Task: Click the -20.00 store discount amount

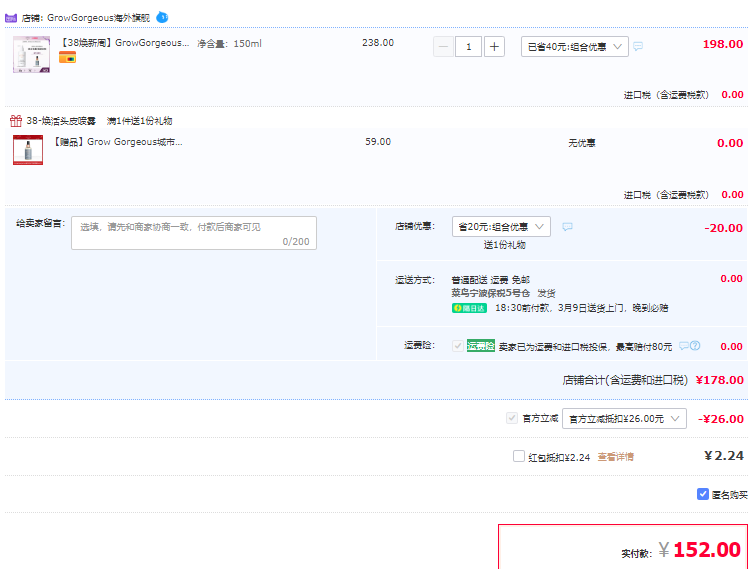Action: click(x=723, y=228)
